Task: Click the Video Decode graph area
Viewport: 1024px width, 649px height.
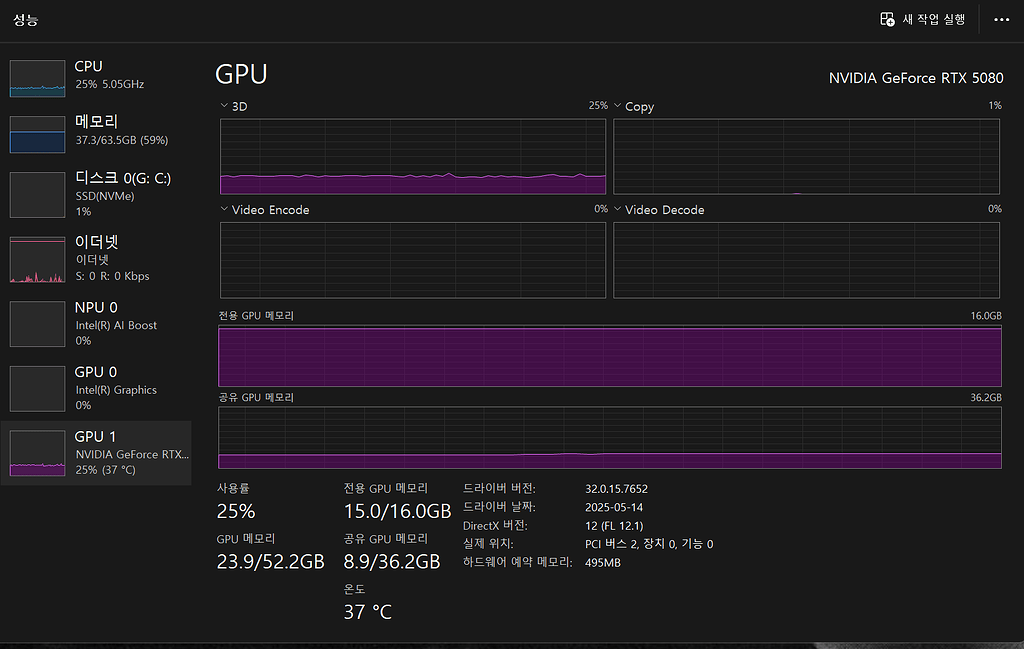Action: (x=806, y=260)
